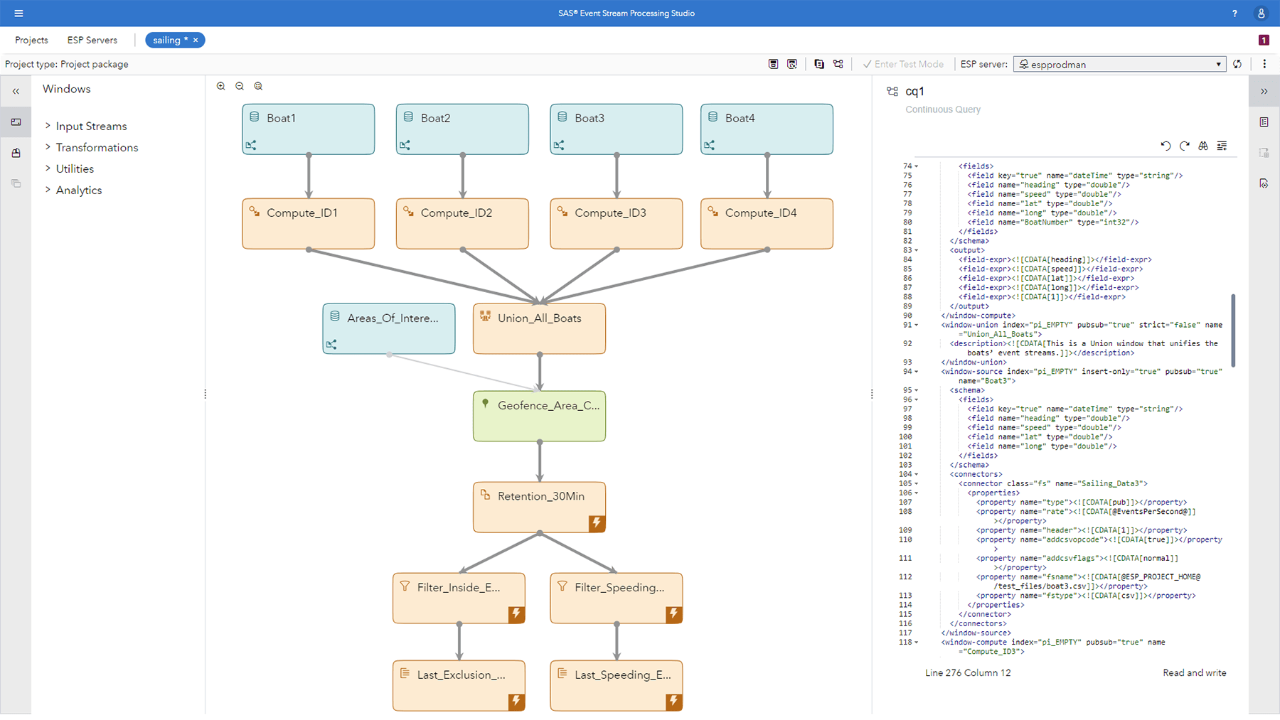Click the continuous query toolbar icon
Image resolution: width=1280 pixels, height=720 pixels.
(x=838, y=64)
